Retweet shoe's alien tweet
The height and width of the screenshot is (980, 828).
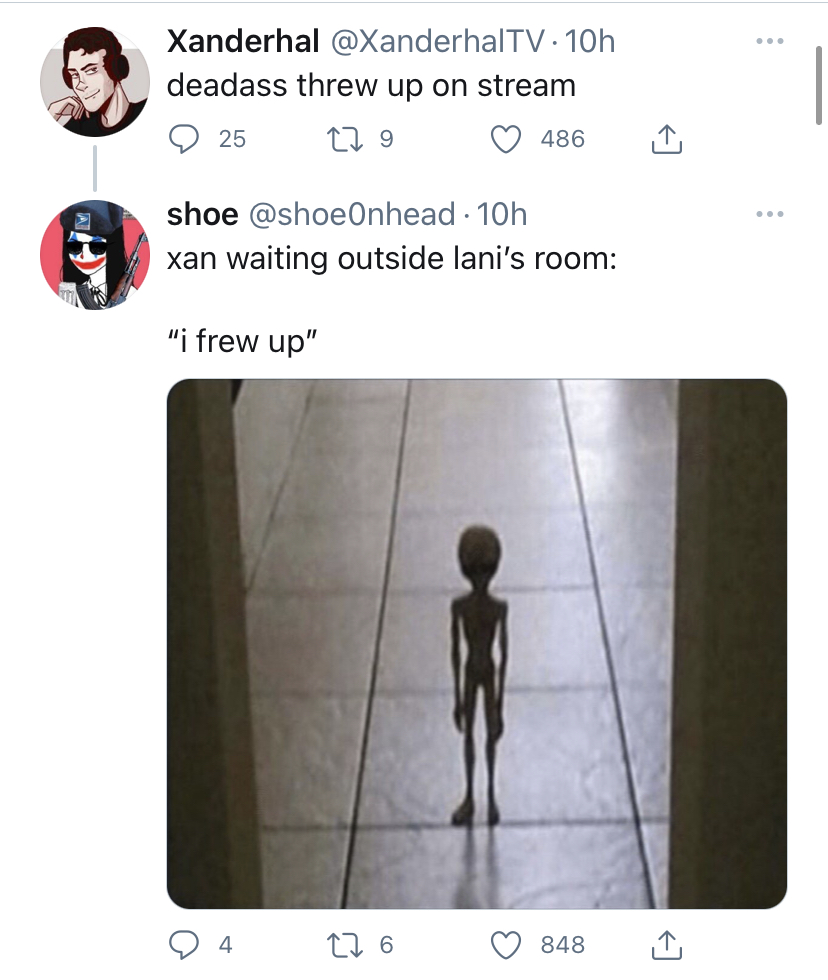(345, 944)
